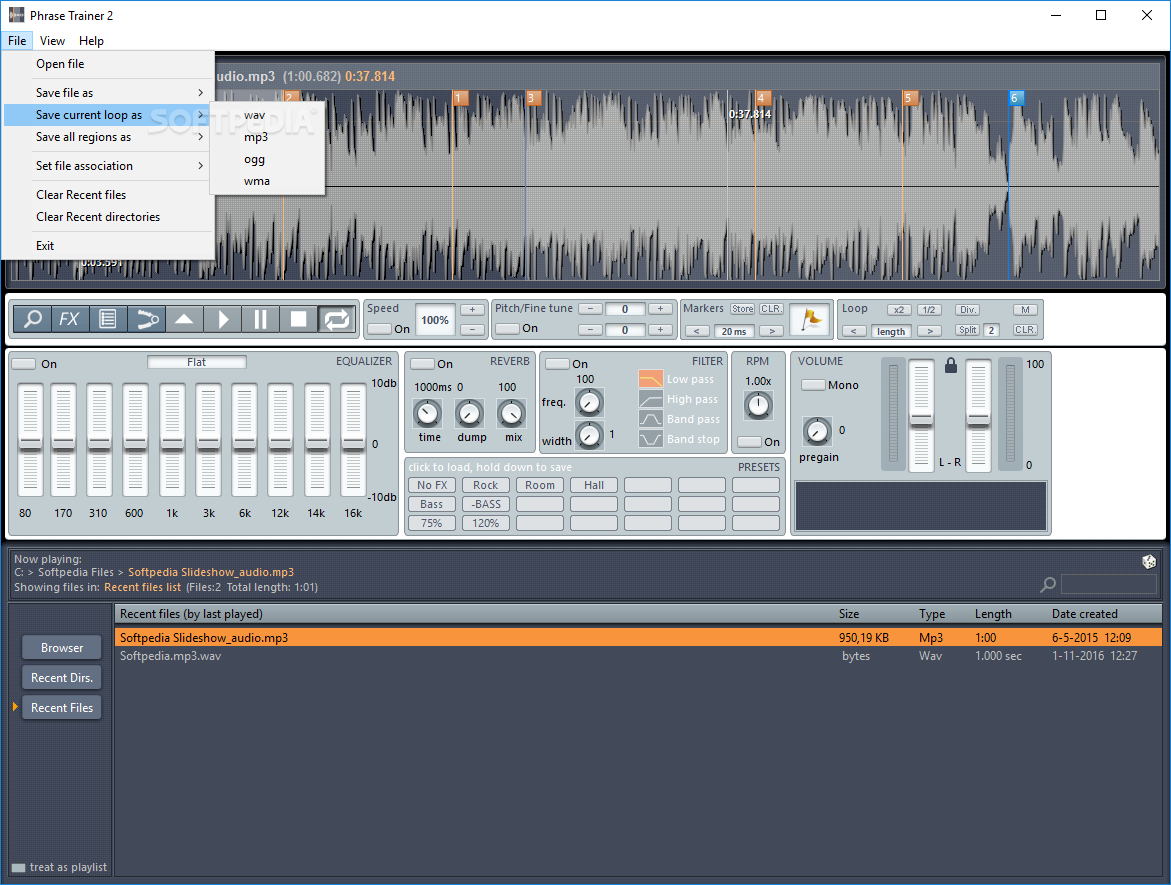Decrease speed with the minus button

point(472,329)
